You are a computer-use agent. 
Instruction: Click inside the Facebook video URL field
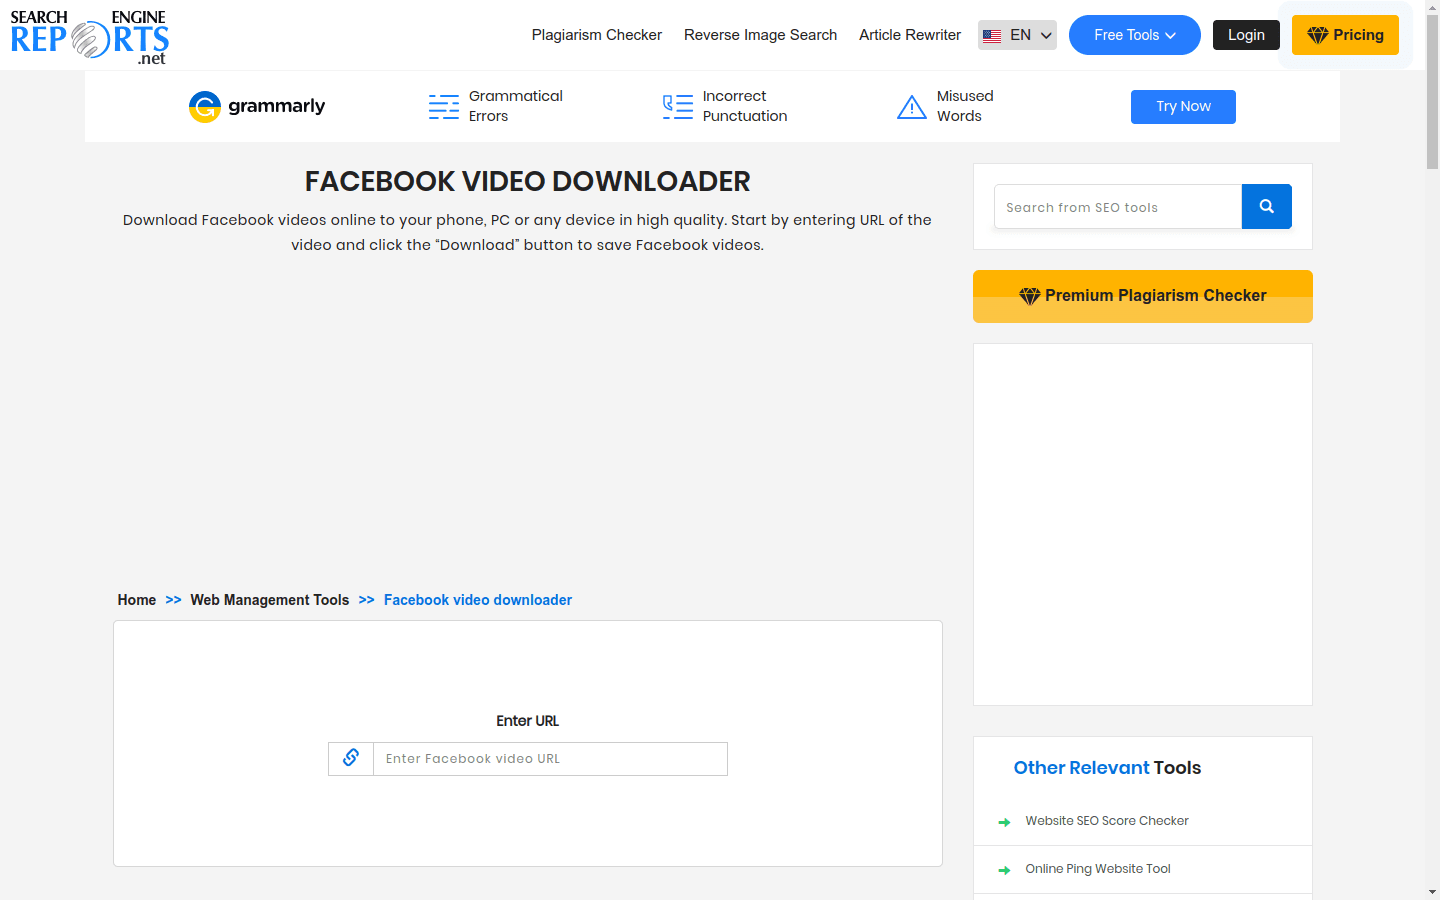(550, 758)
